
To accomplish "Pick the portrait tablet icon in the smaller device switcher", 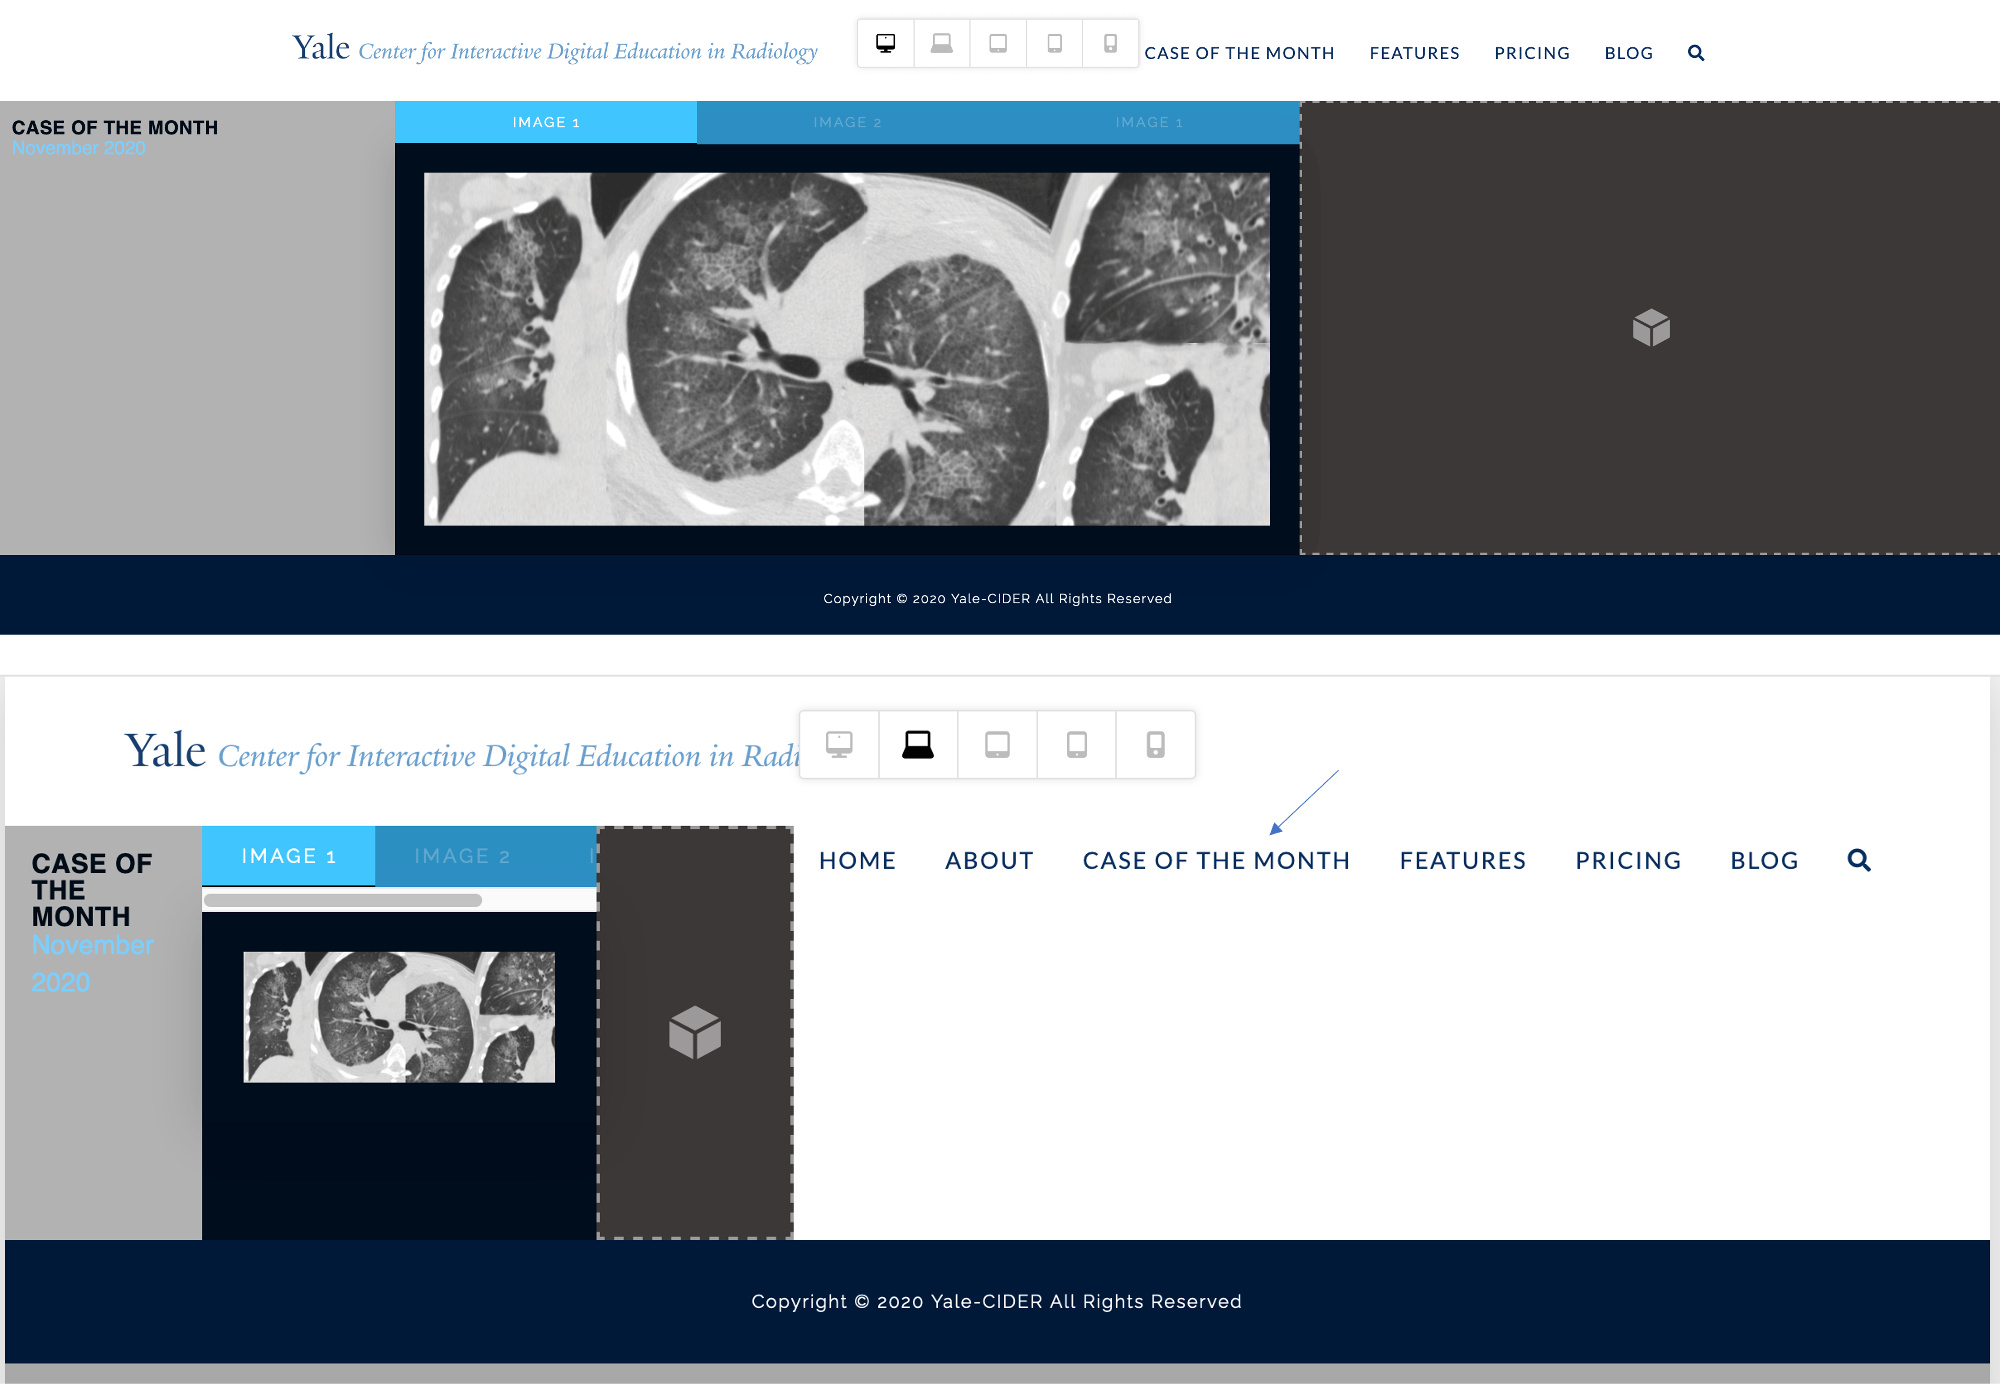I will 1054,43.
